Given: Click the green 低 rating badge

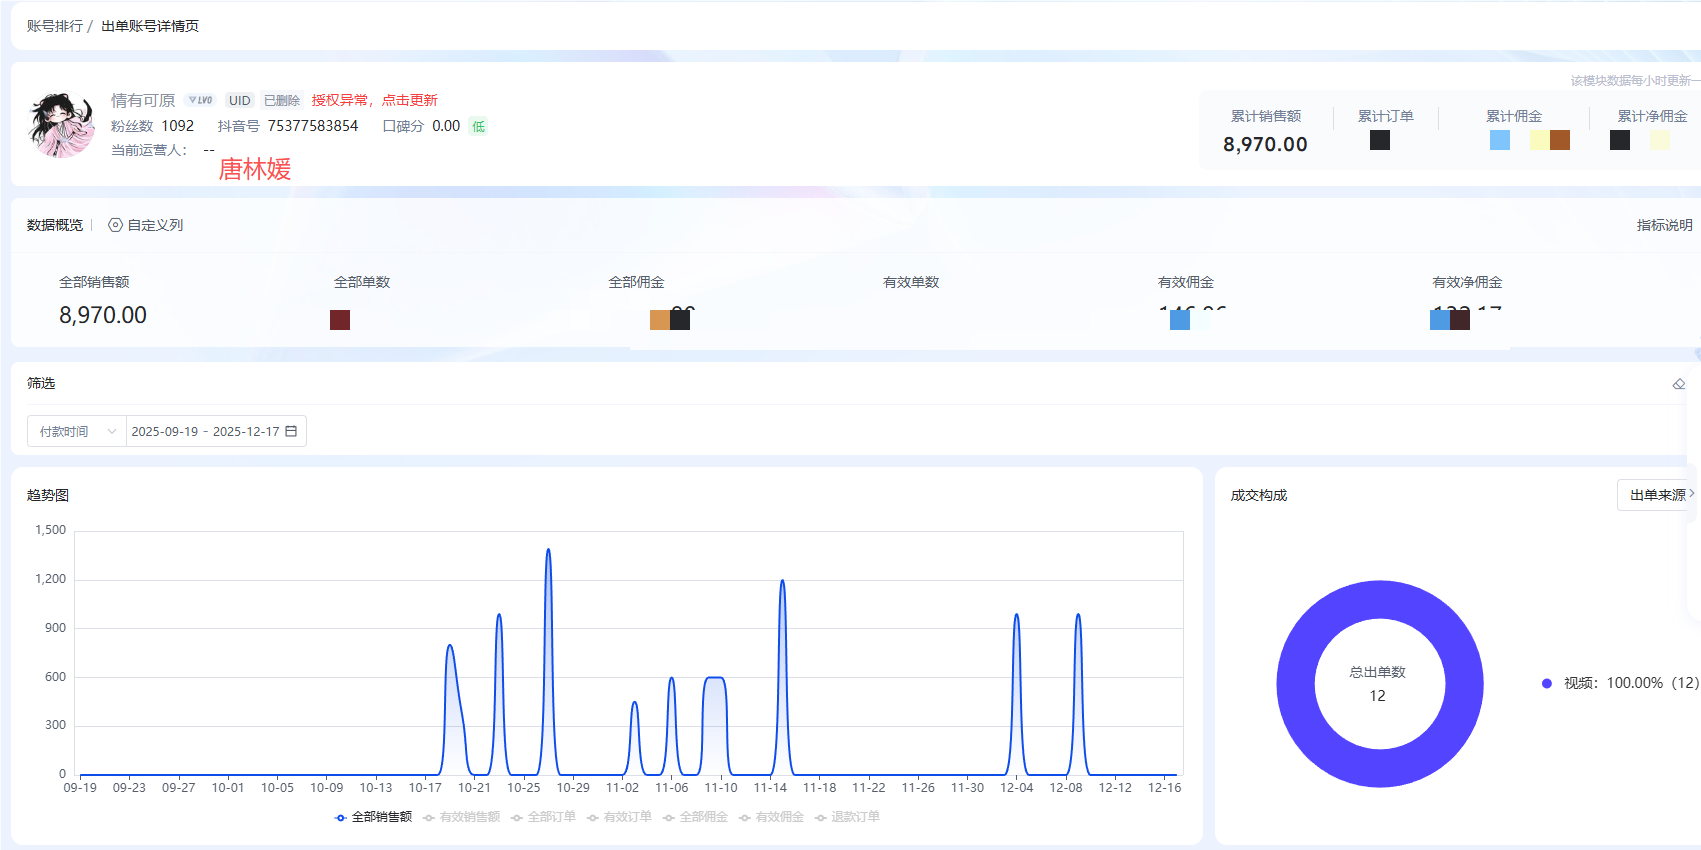Looking at the screenshot, I should [x=478, y=126].
